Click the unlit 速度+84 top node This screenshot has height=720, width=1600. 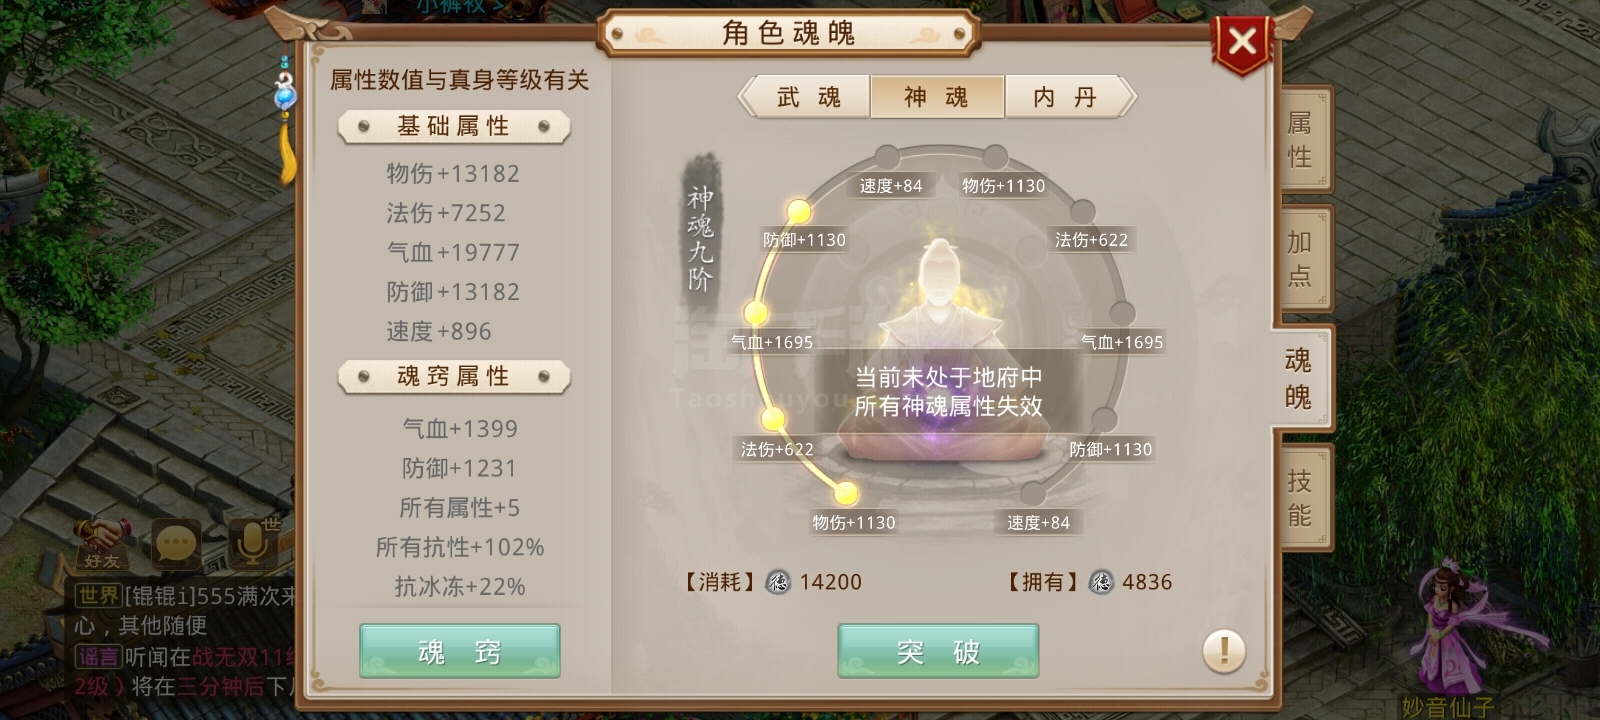[887, 157]
